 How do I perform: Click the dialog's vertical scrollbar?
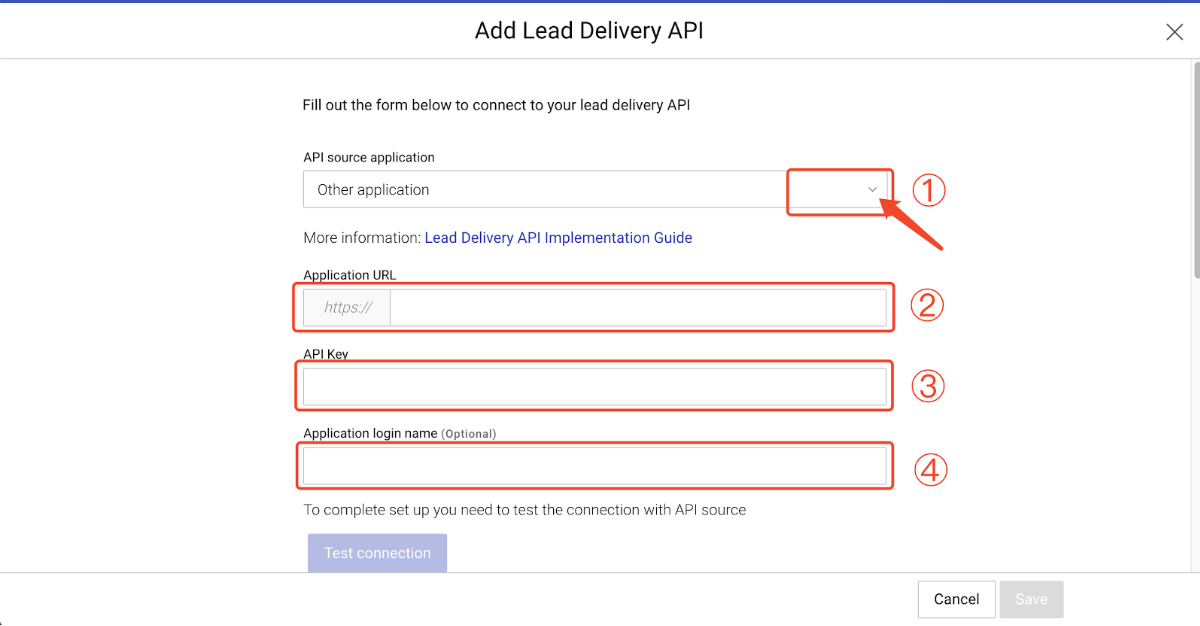pos(1194,170)
